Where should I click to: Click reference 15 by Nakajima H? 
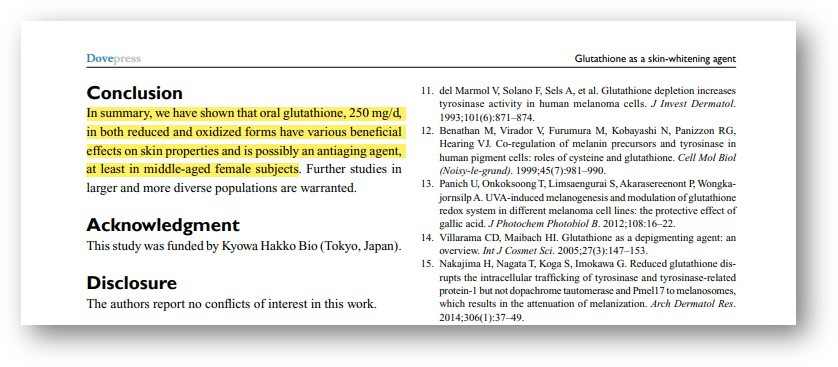(578, 291)
